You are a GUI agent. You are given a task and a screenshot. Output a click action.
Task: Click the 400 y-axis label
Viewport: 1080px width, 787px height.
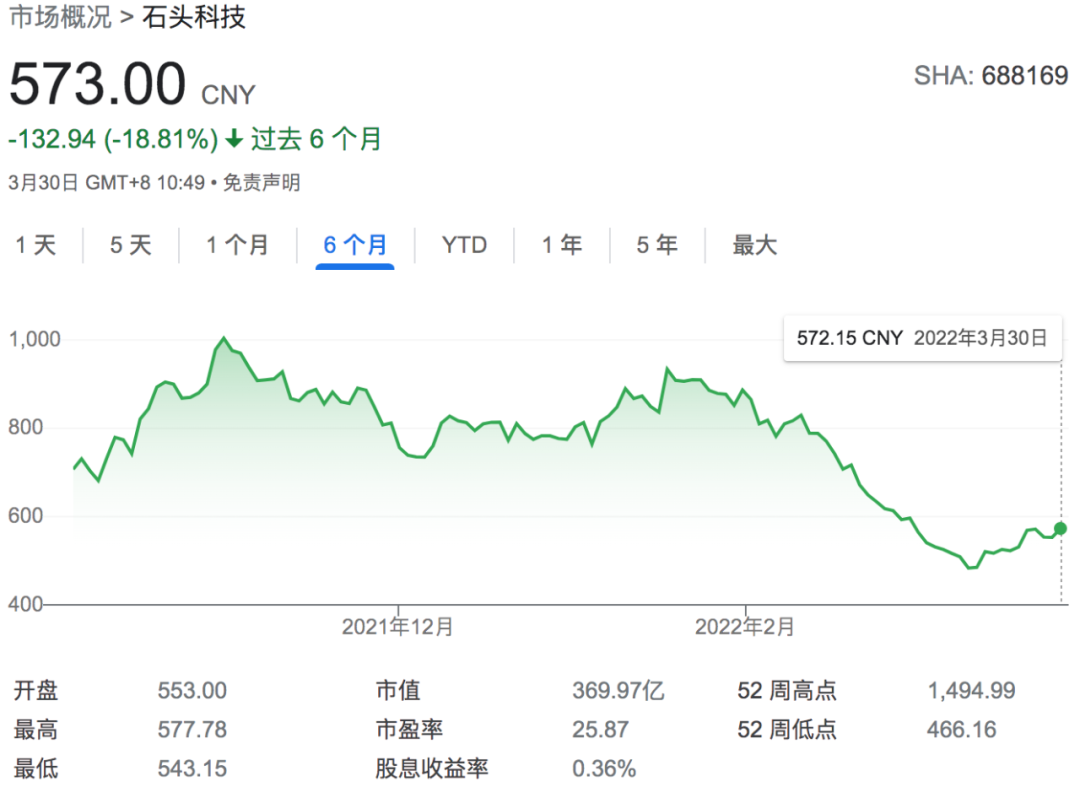point(25,604)
